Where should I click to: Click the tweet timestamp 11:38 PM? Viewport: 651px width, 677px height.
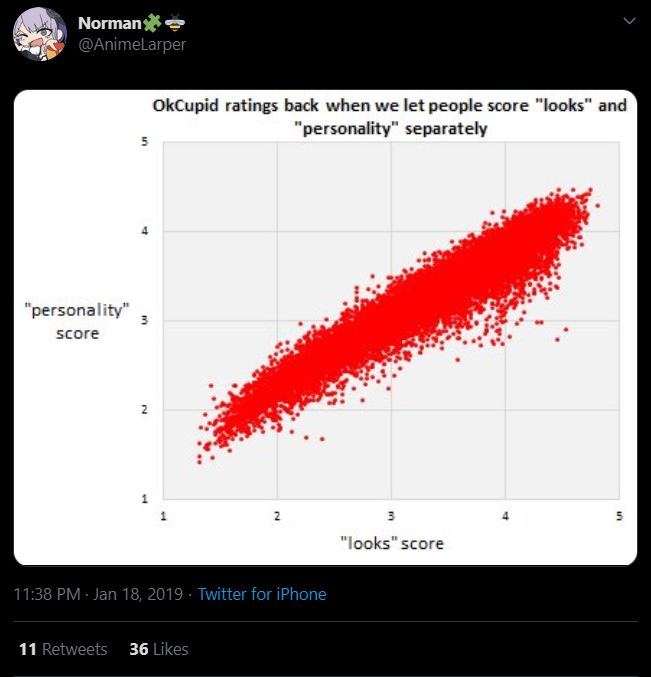tap(47, 594)
